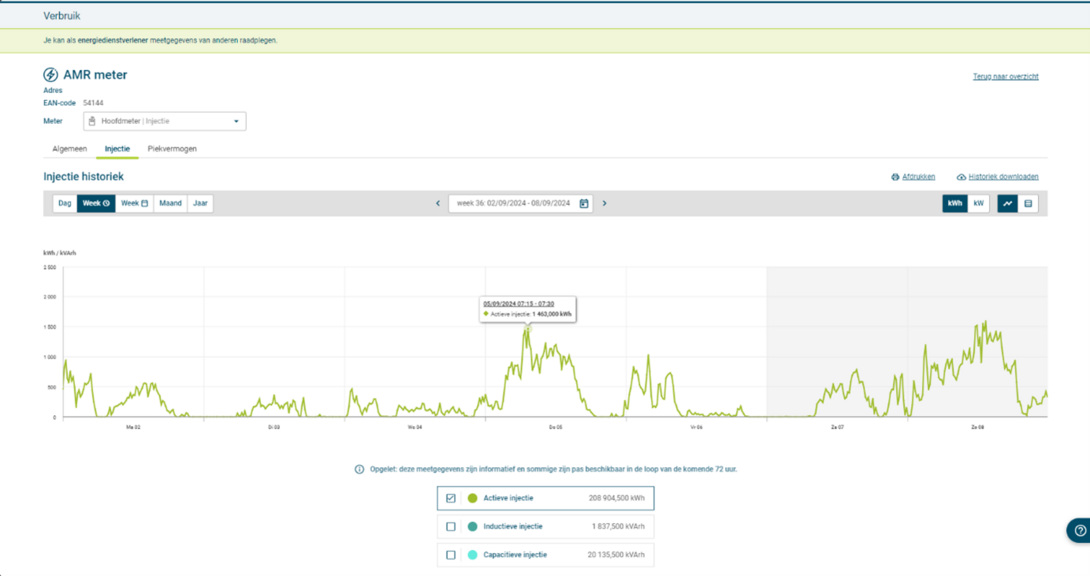Click the Capacitieve injectie cyan color dot

tap(473, 554)
